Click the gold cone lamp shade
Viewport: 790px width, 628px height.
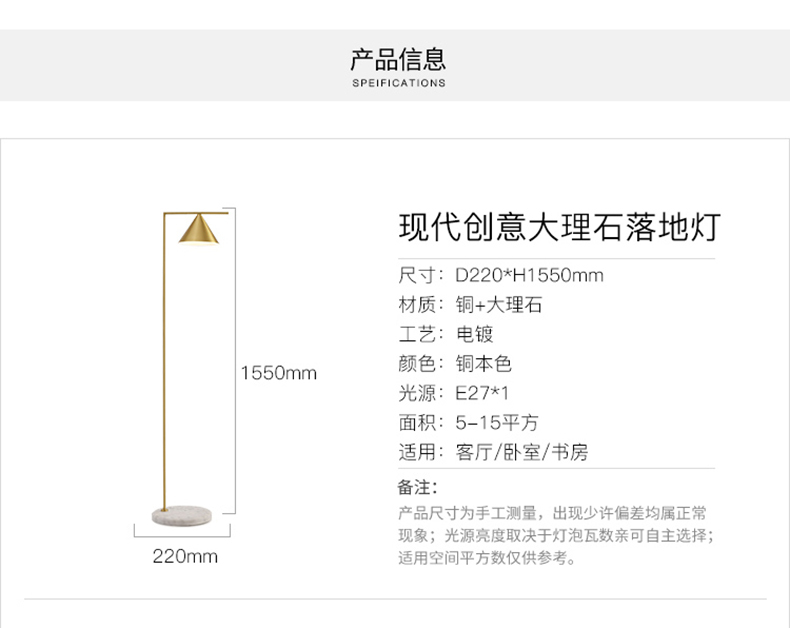pos(197,229)
